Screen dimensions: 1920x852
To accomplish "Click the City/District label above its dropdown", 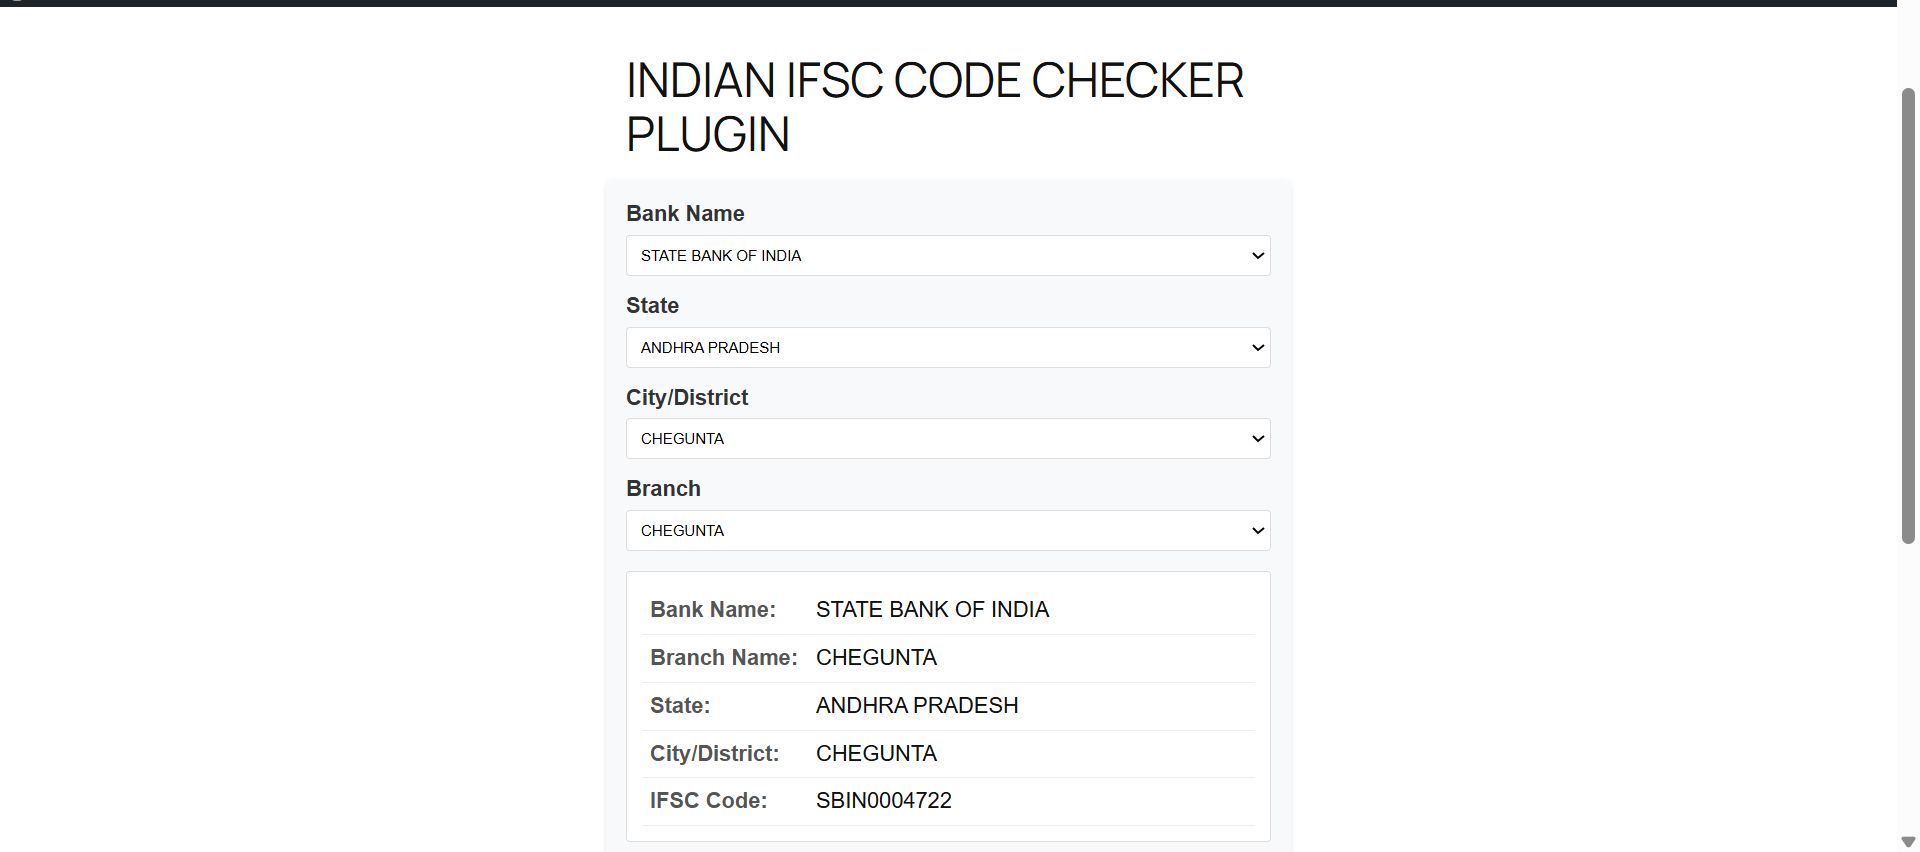I will coord(687,398).
